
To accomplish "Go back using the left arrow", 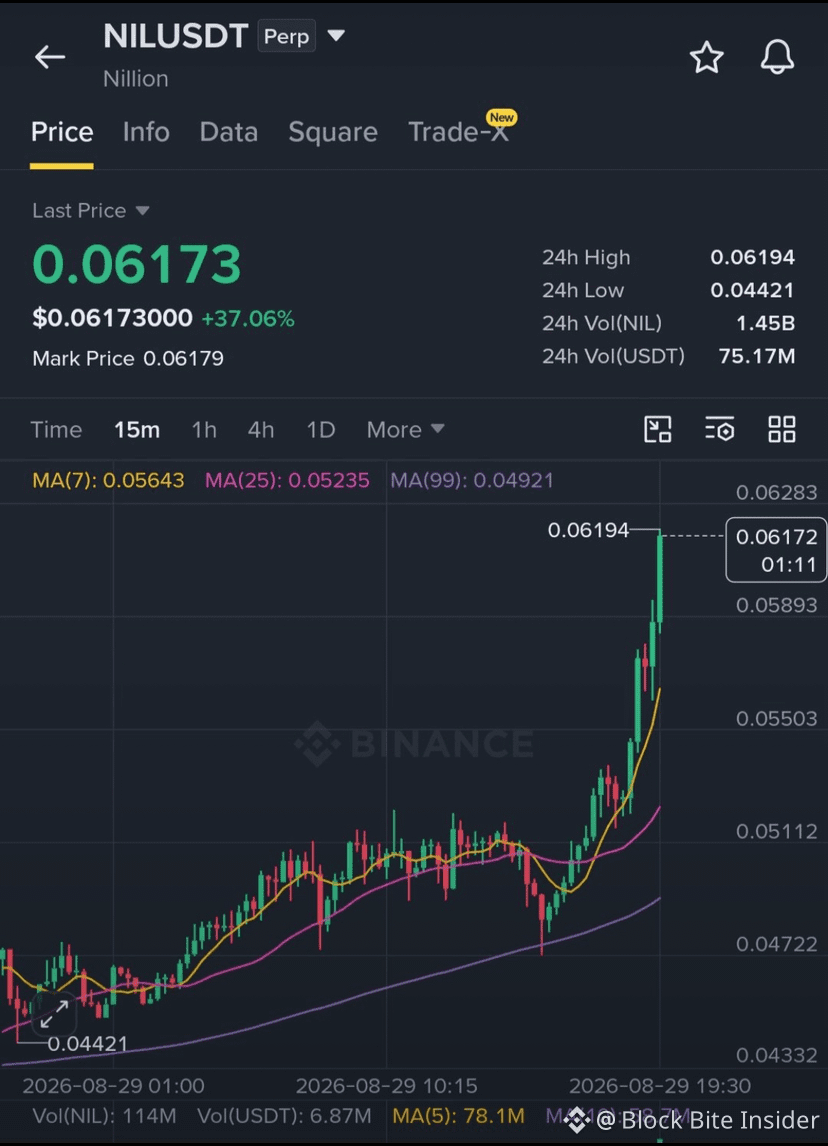I will point(50,57).
